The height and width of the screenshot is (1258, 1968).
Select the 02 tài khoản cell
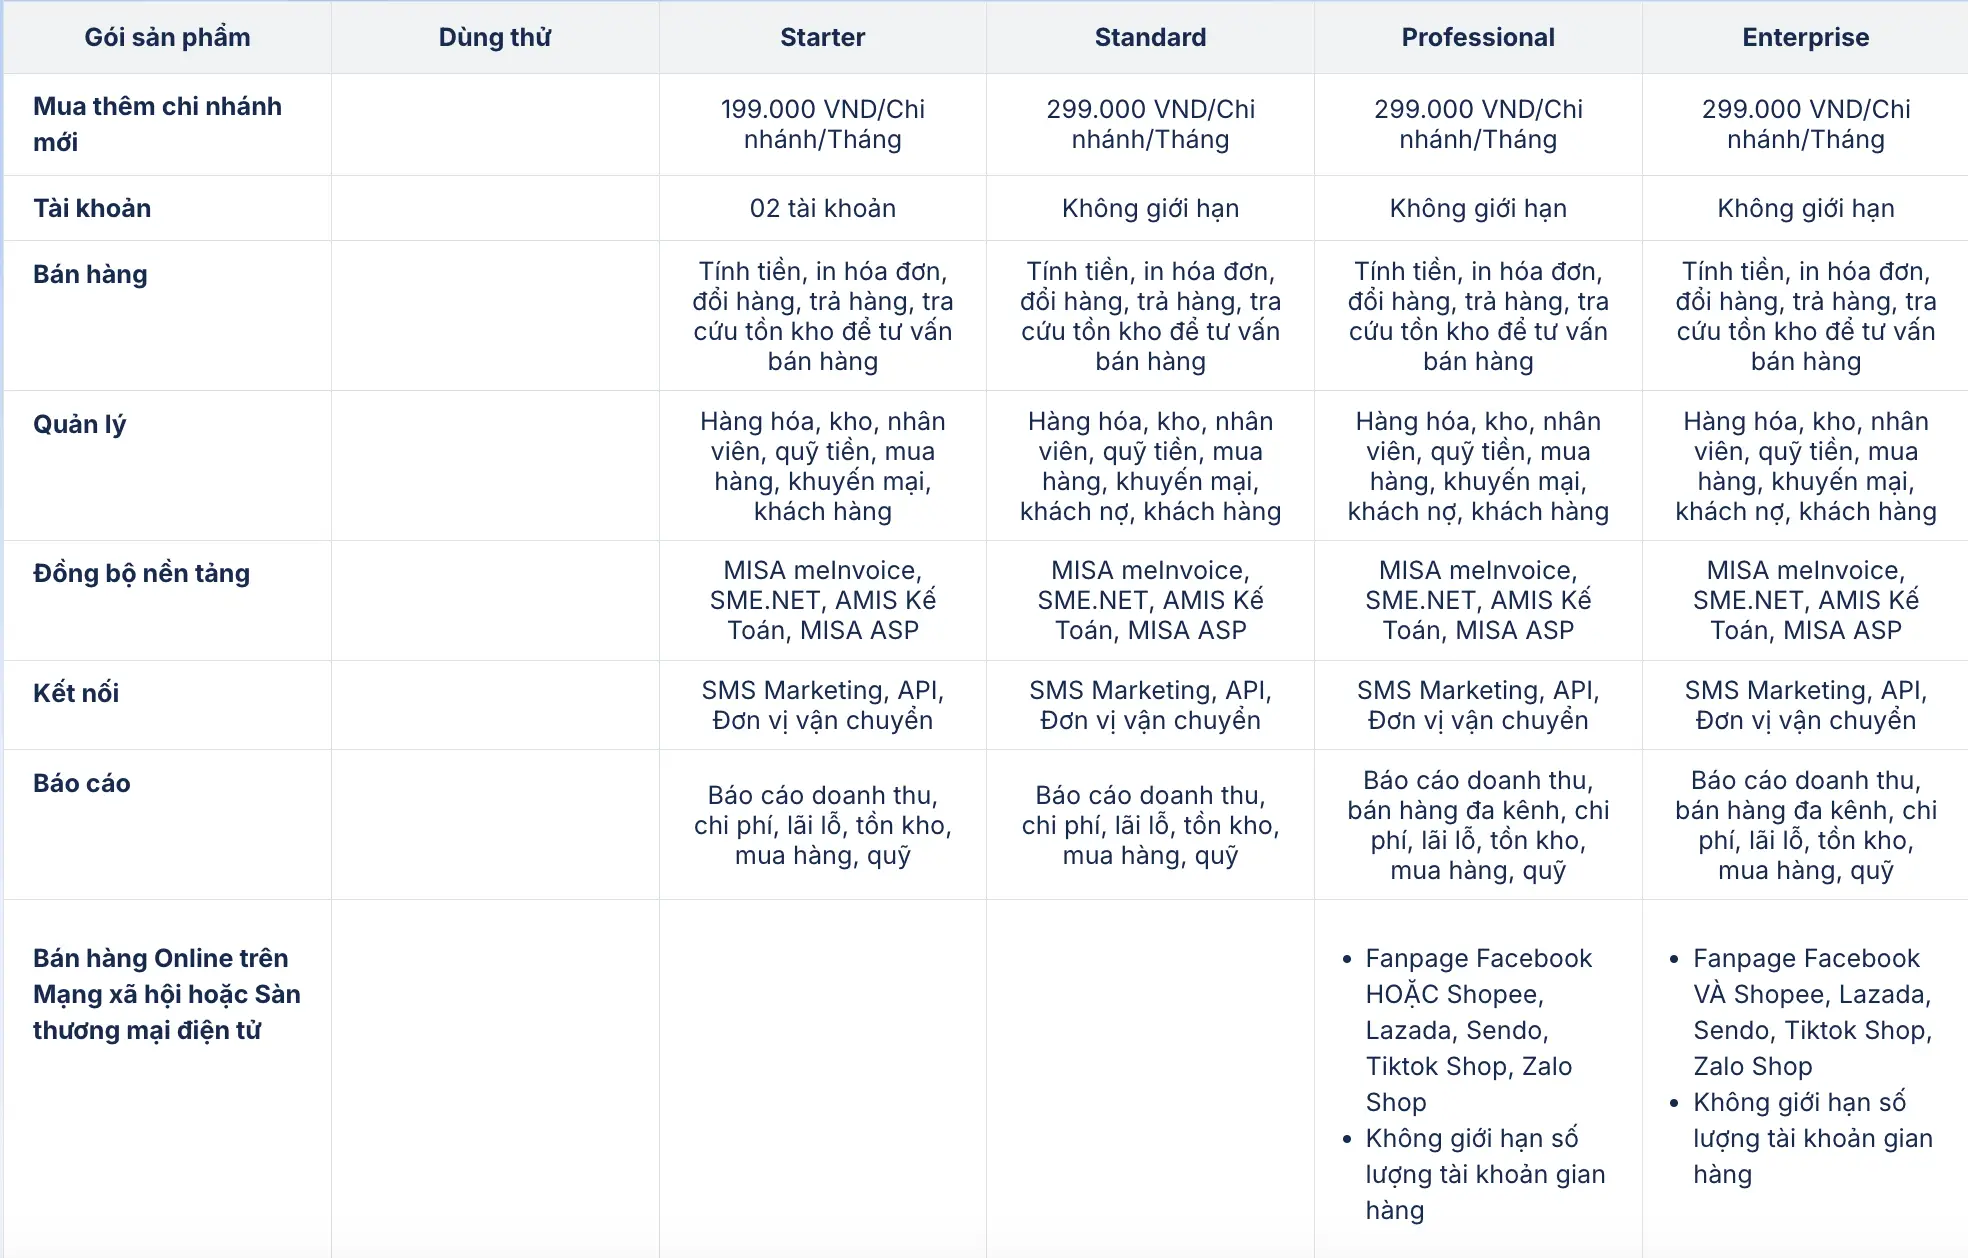822,208
